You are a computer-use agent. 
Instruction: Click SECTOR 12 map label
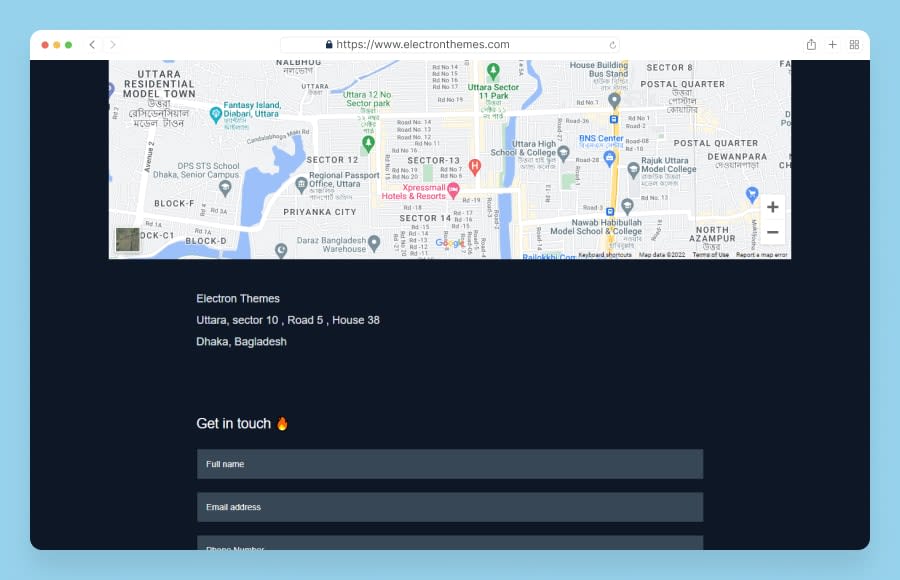tap(332, 160)
